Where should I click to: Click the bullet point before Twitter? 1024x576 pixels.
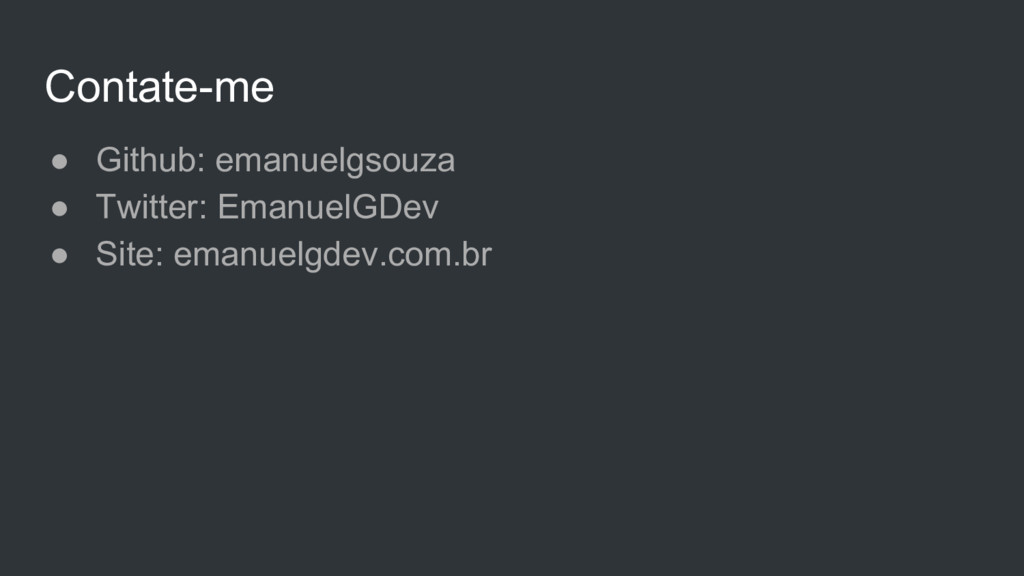coord(59,209)
